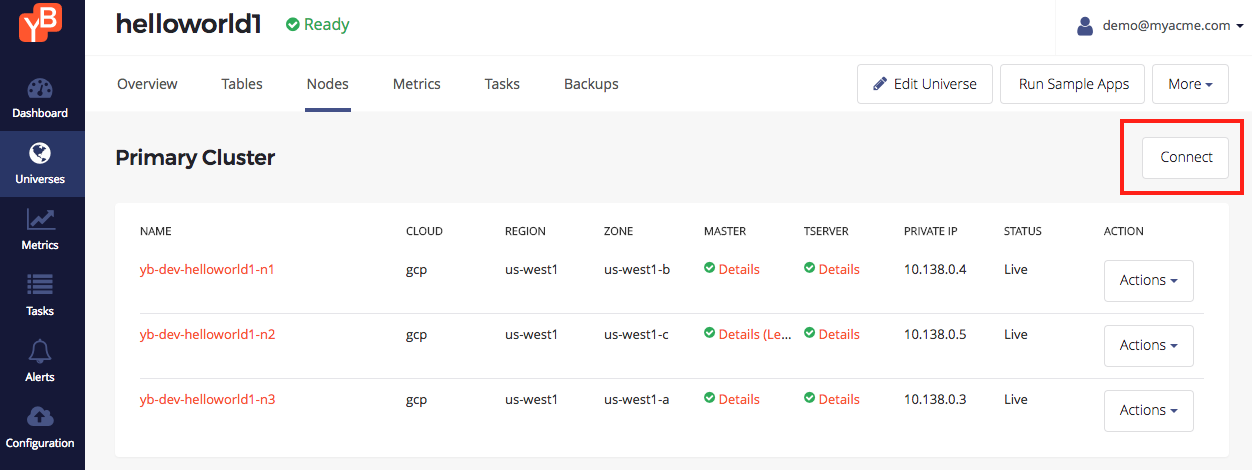This screenshot has width=1252, height=470.
Task: Click master status check icon for n2
Action: [x=709, y=333]
